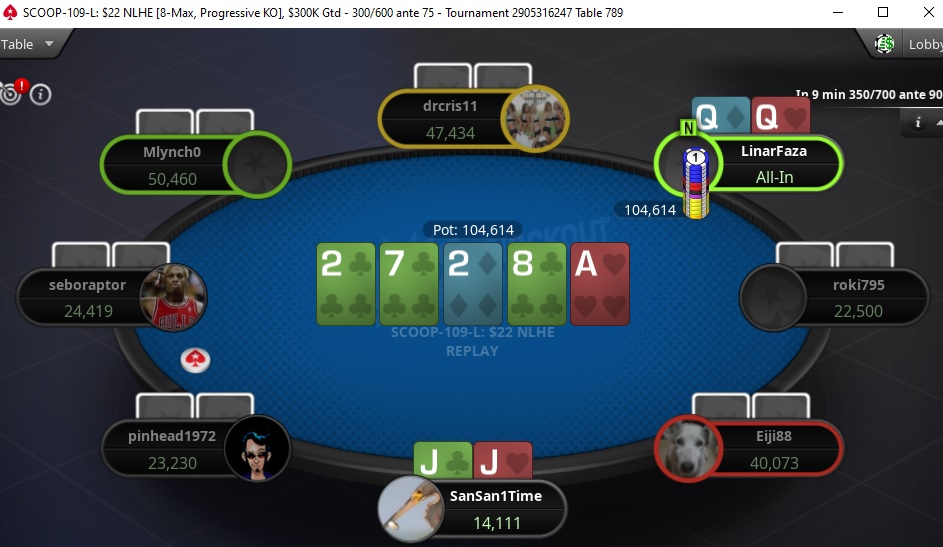Click the cashier chip icon beside Lobby
The width and height of the screenshot is (943, 547).
pos(885,44)
